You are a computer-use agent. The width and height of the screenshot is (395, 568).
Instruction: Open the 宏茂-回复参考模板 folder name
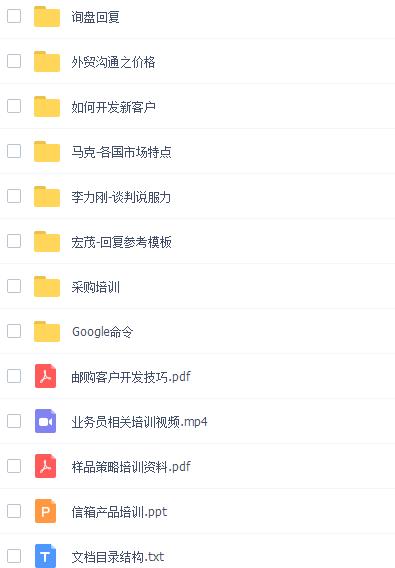pos(121,242)
